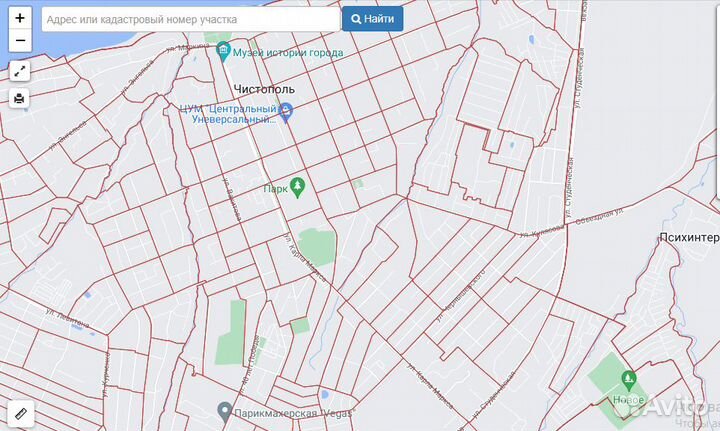The image size is (720, 431).
Task: Click the Парк text label
Action: [276, 189]
